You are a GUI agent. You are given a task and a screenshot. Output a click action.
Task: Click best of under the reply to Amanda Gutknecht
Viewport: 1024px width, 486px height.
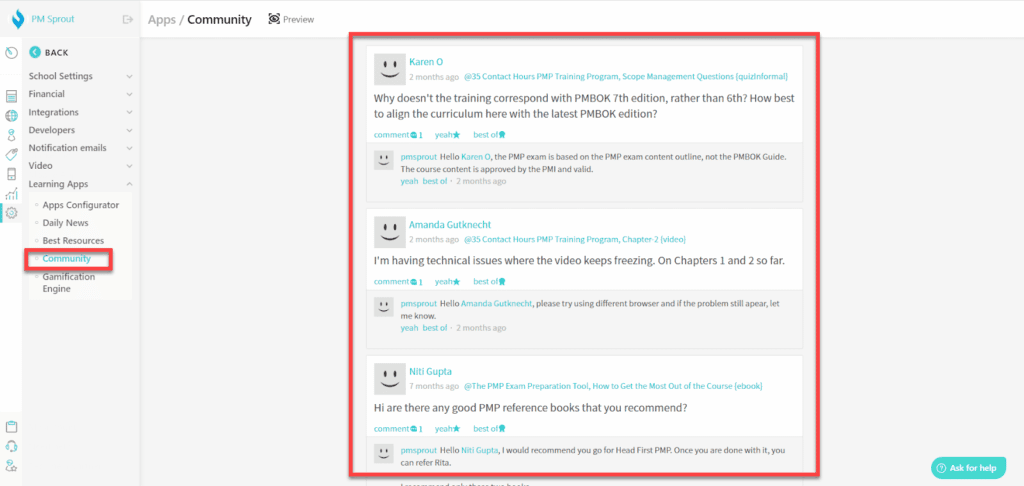coord(434,327)
